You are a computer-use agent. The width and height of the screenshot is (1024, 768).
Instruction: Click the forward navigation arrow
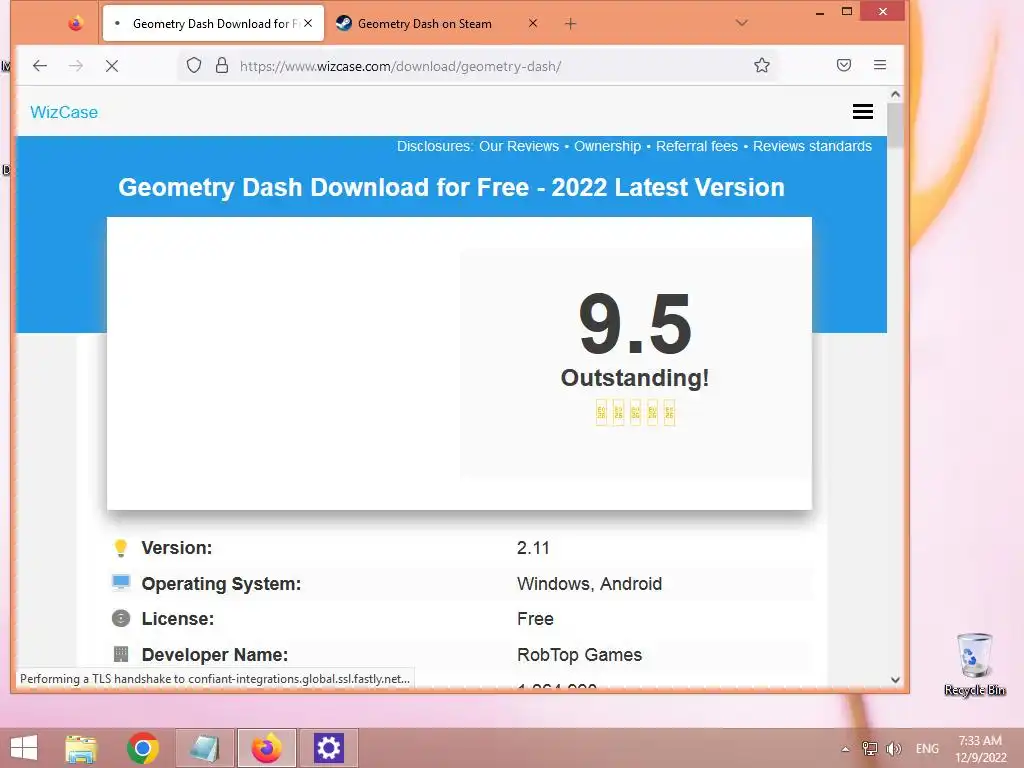click(76, 65)
